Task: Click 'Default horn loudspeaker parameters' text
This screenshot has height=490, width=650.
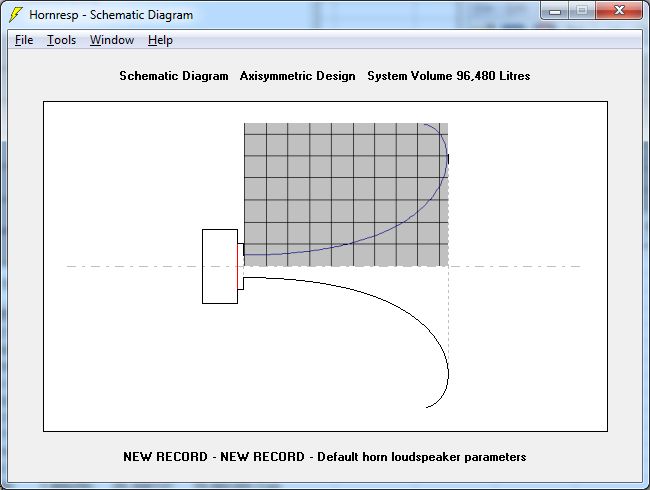Action: [x=422, y=457]
